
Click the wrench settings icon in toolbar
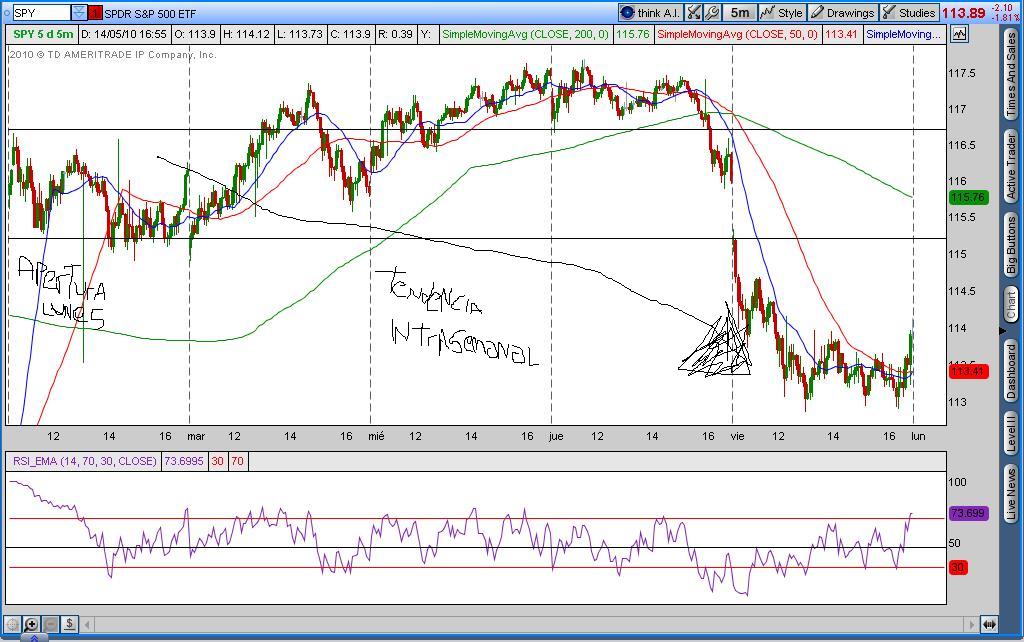(x=712, y=13)
